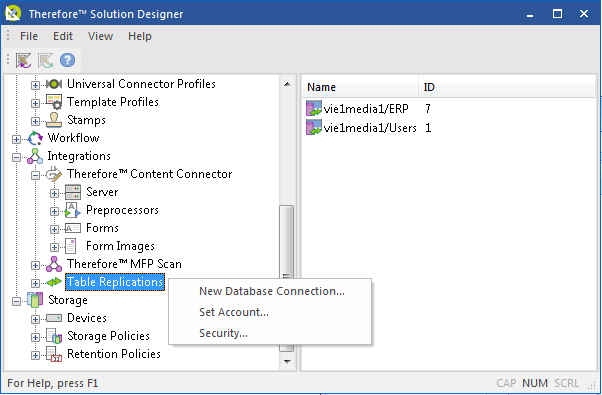Select the vie1media1/Users entry
This screenshot has width=602, height=395.
[370, 127]
